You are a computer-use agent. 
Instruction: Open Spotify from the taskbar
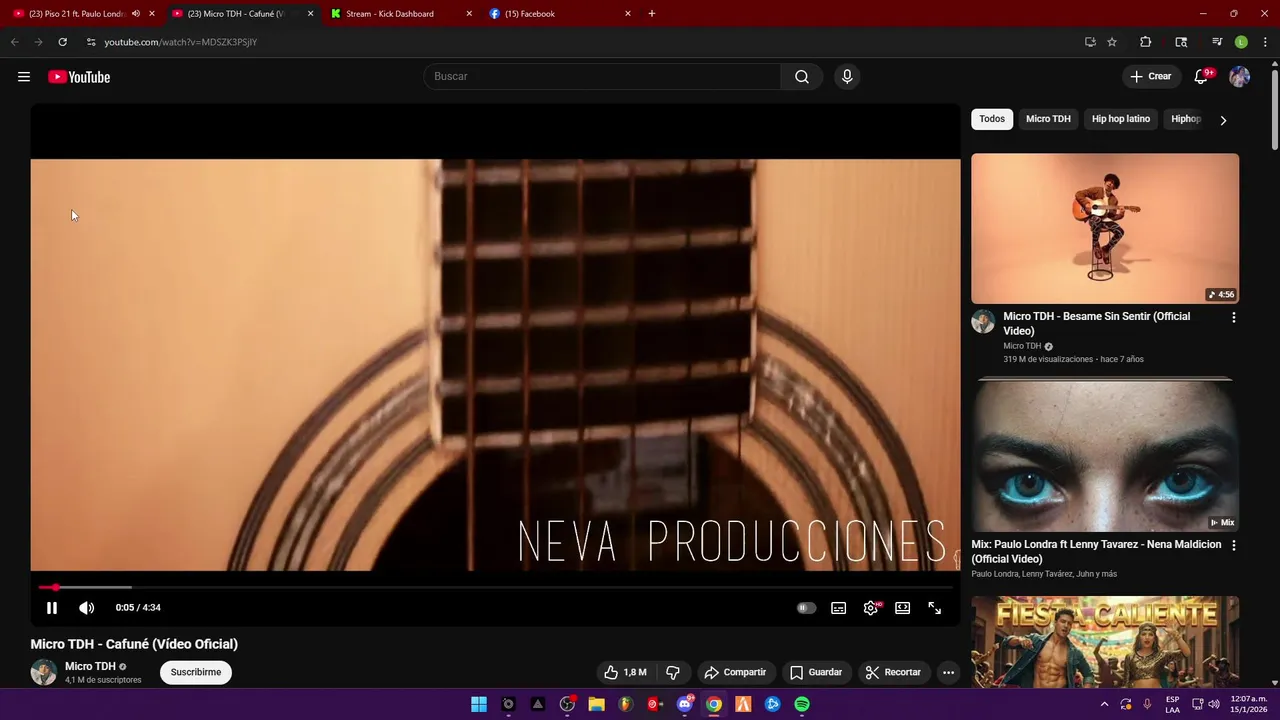click(x=802, y=704)
